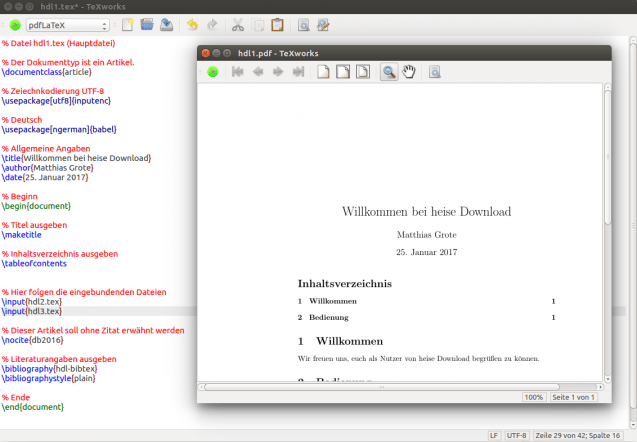Click the '% Inhaltsverzeichnis ausgeben' comment line
This screenshot has height=442, width=637.
click(60, 254)
